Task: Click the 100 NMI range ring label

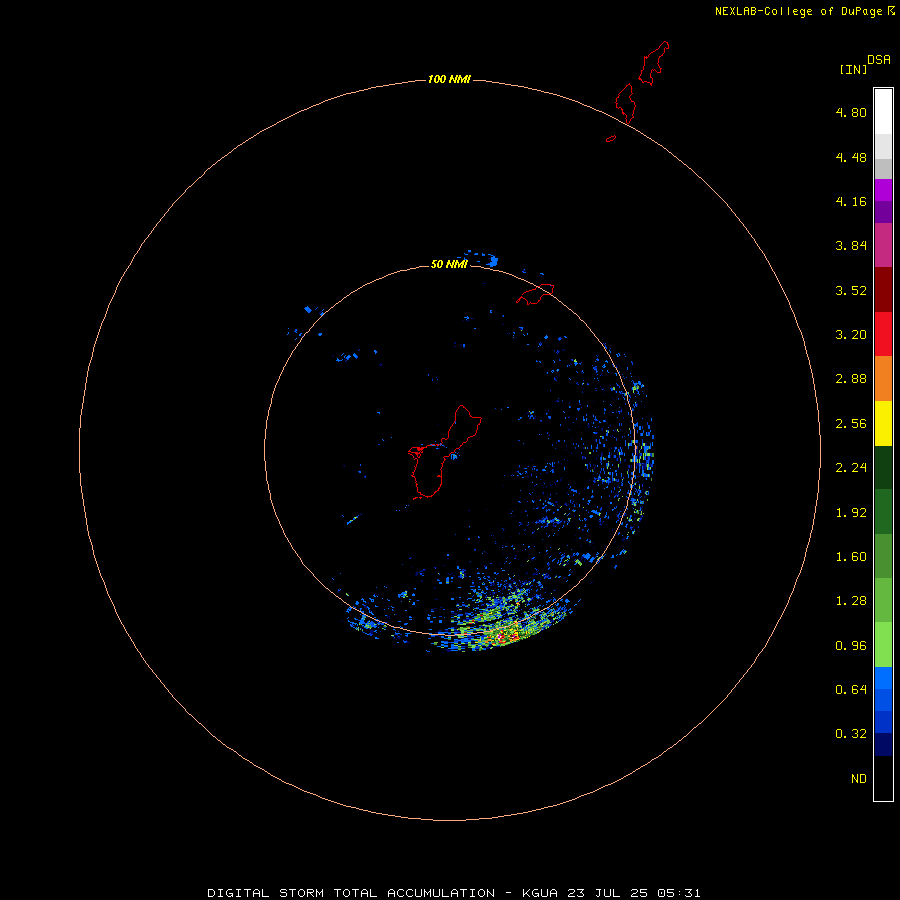Action: [449, 79]
